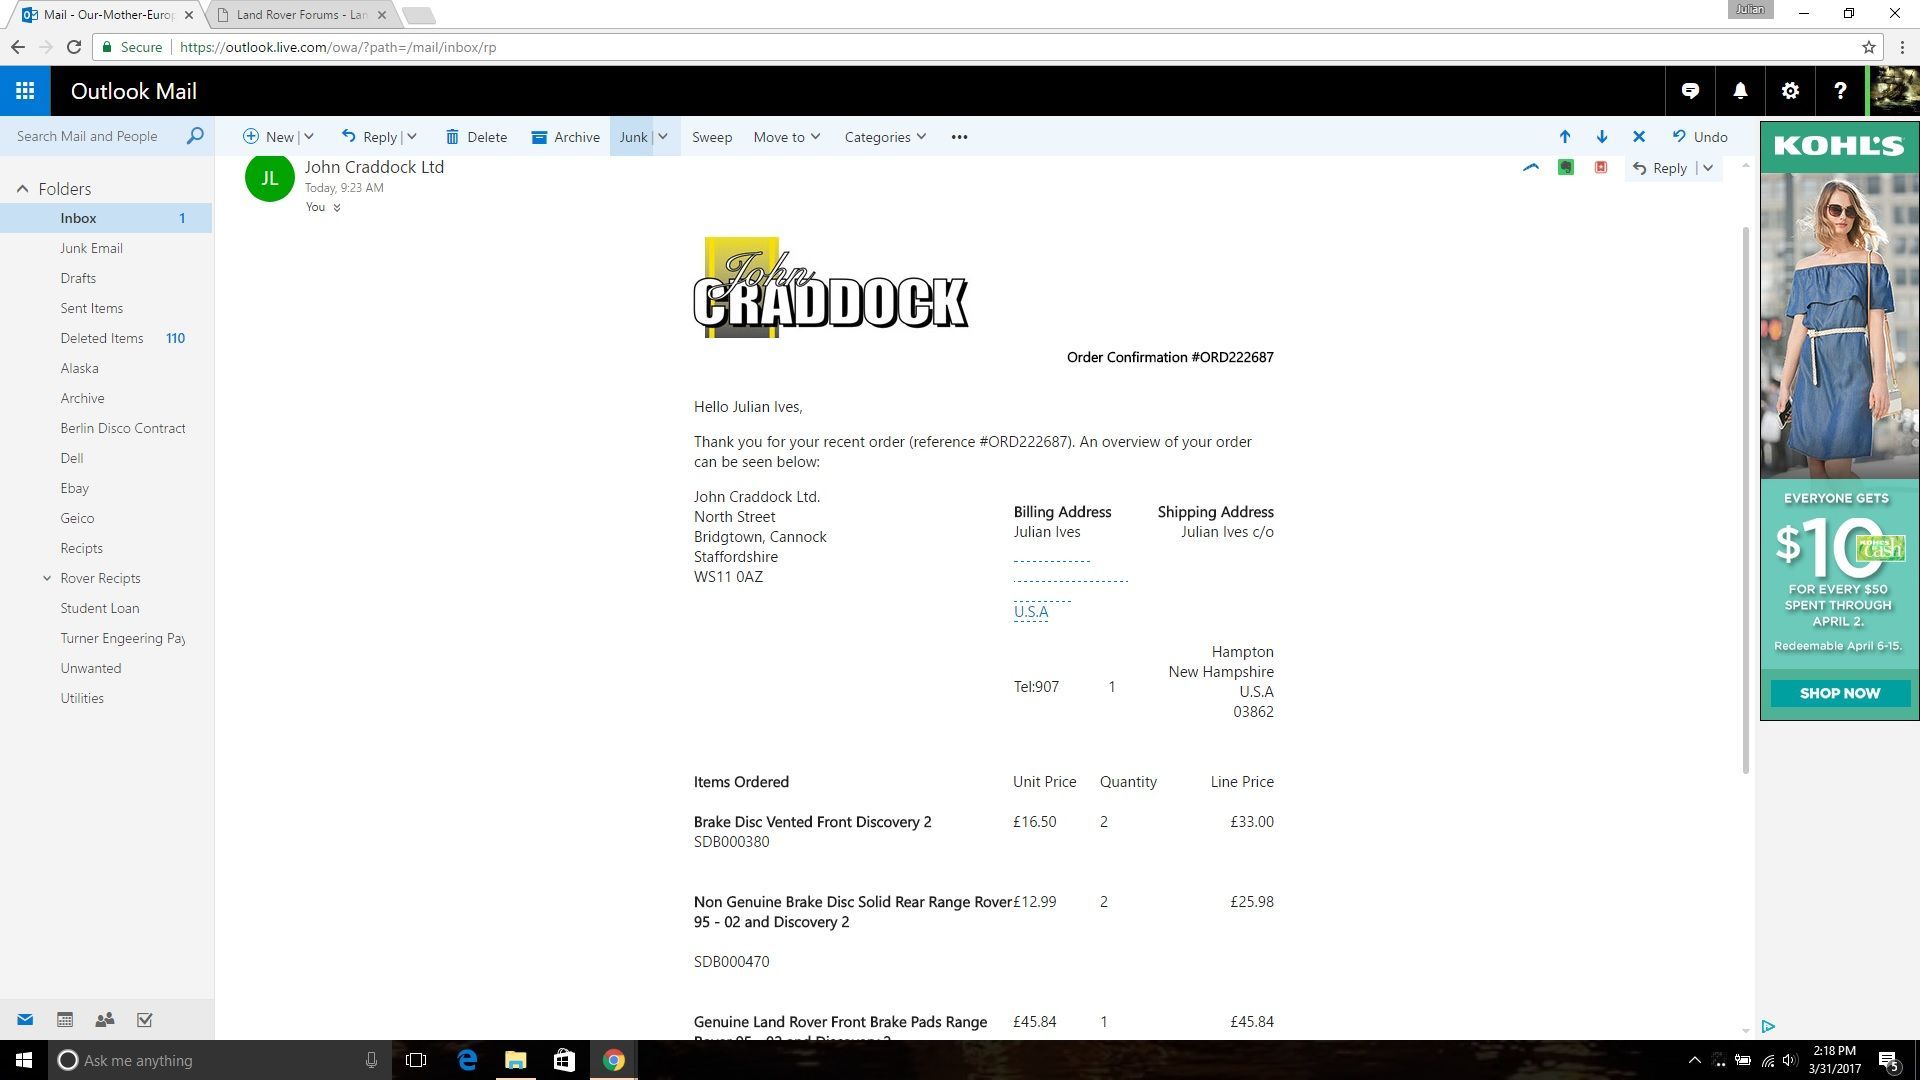1920x1080 pixels.
Task: Open the Junk Email folder
Action: point(91,248)
